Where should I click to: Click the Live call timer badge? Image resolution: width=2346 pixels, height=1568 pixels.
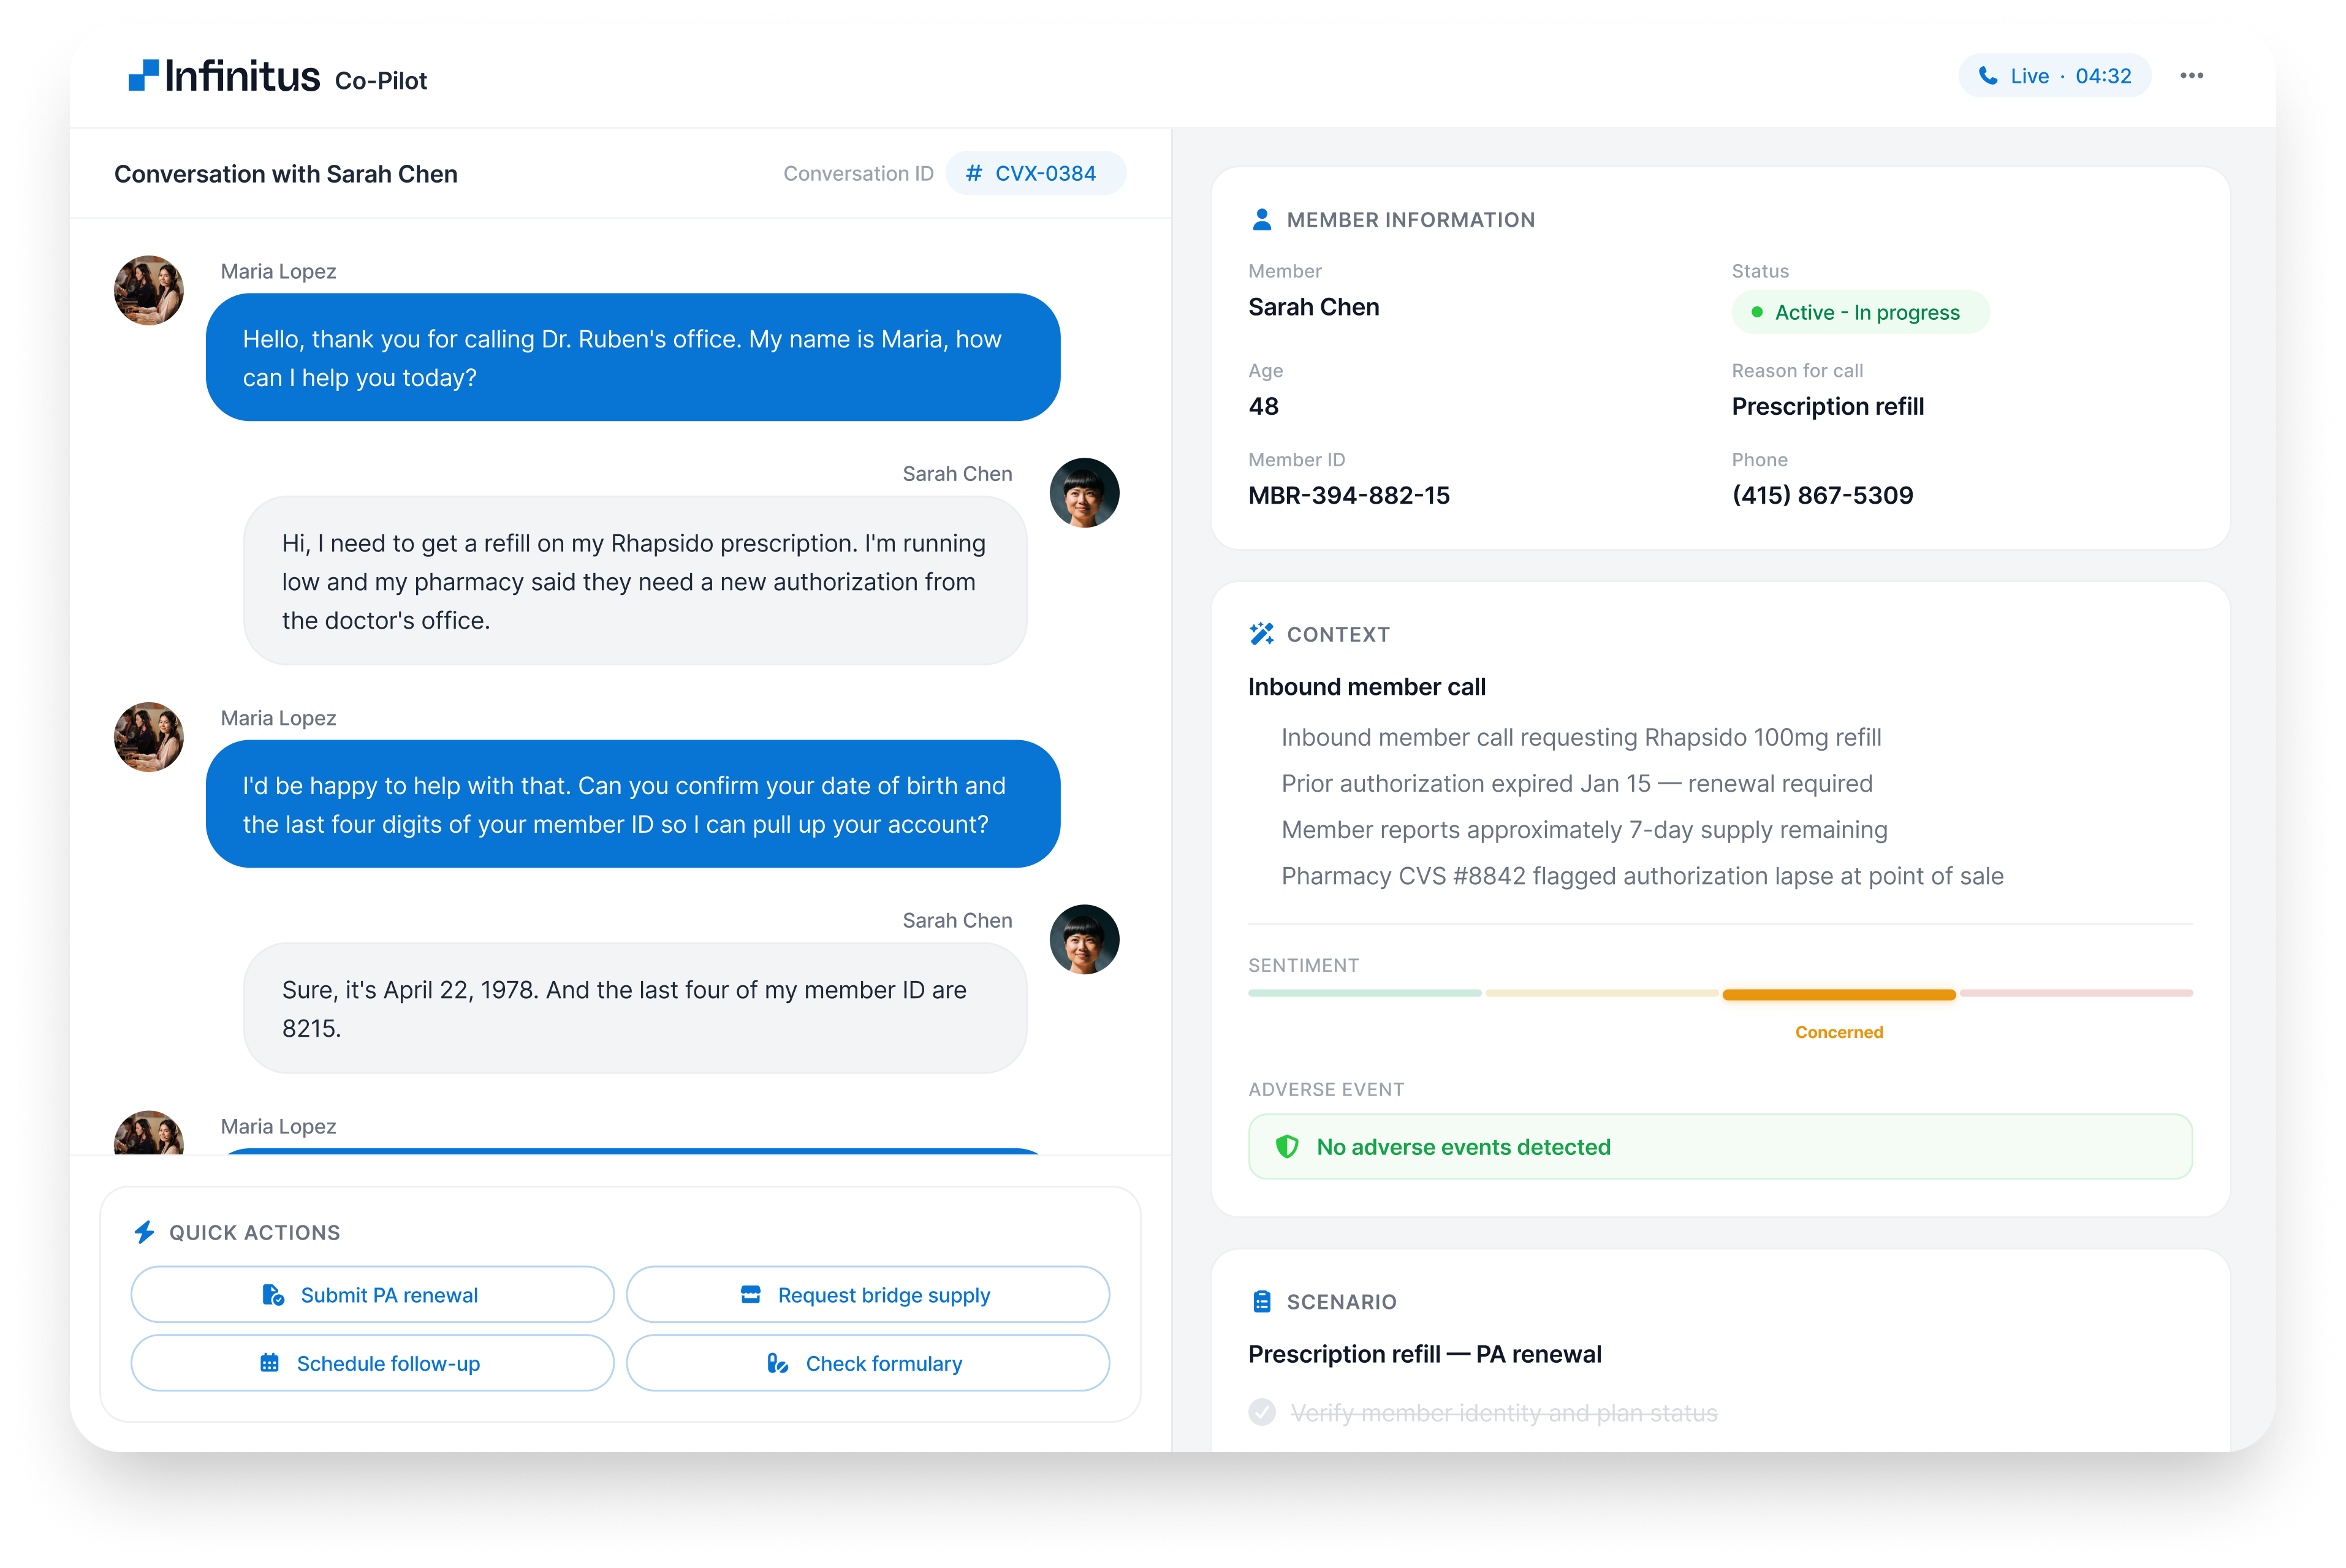pyautogui.click(x=2054, y=76)
